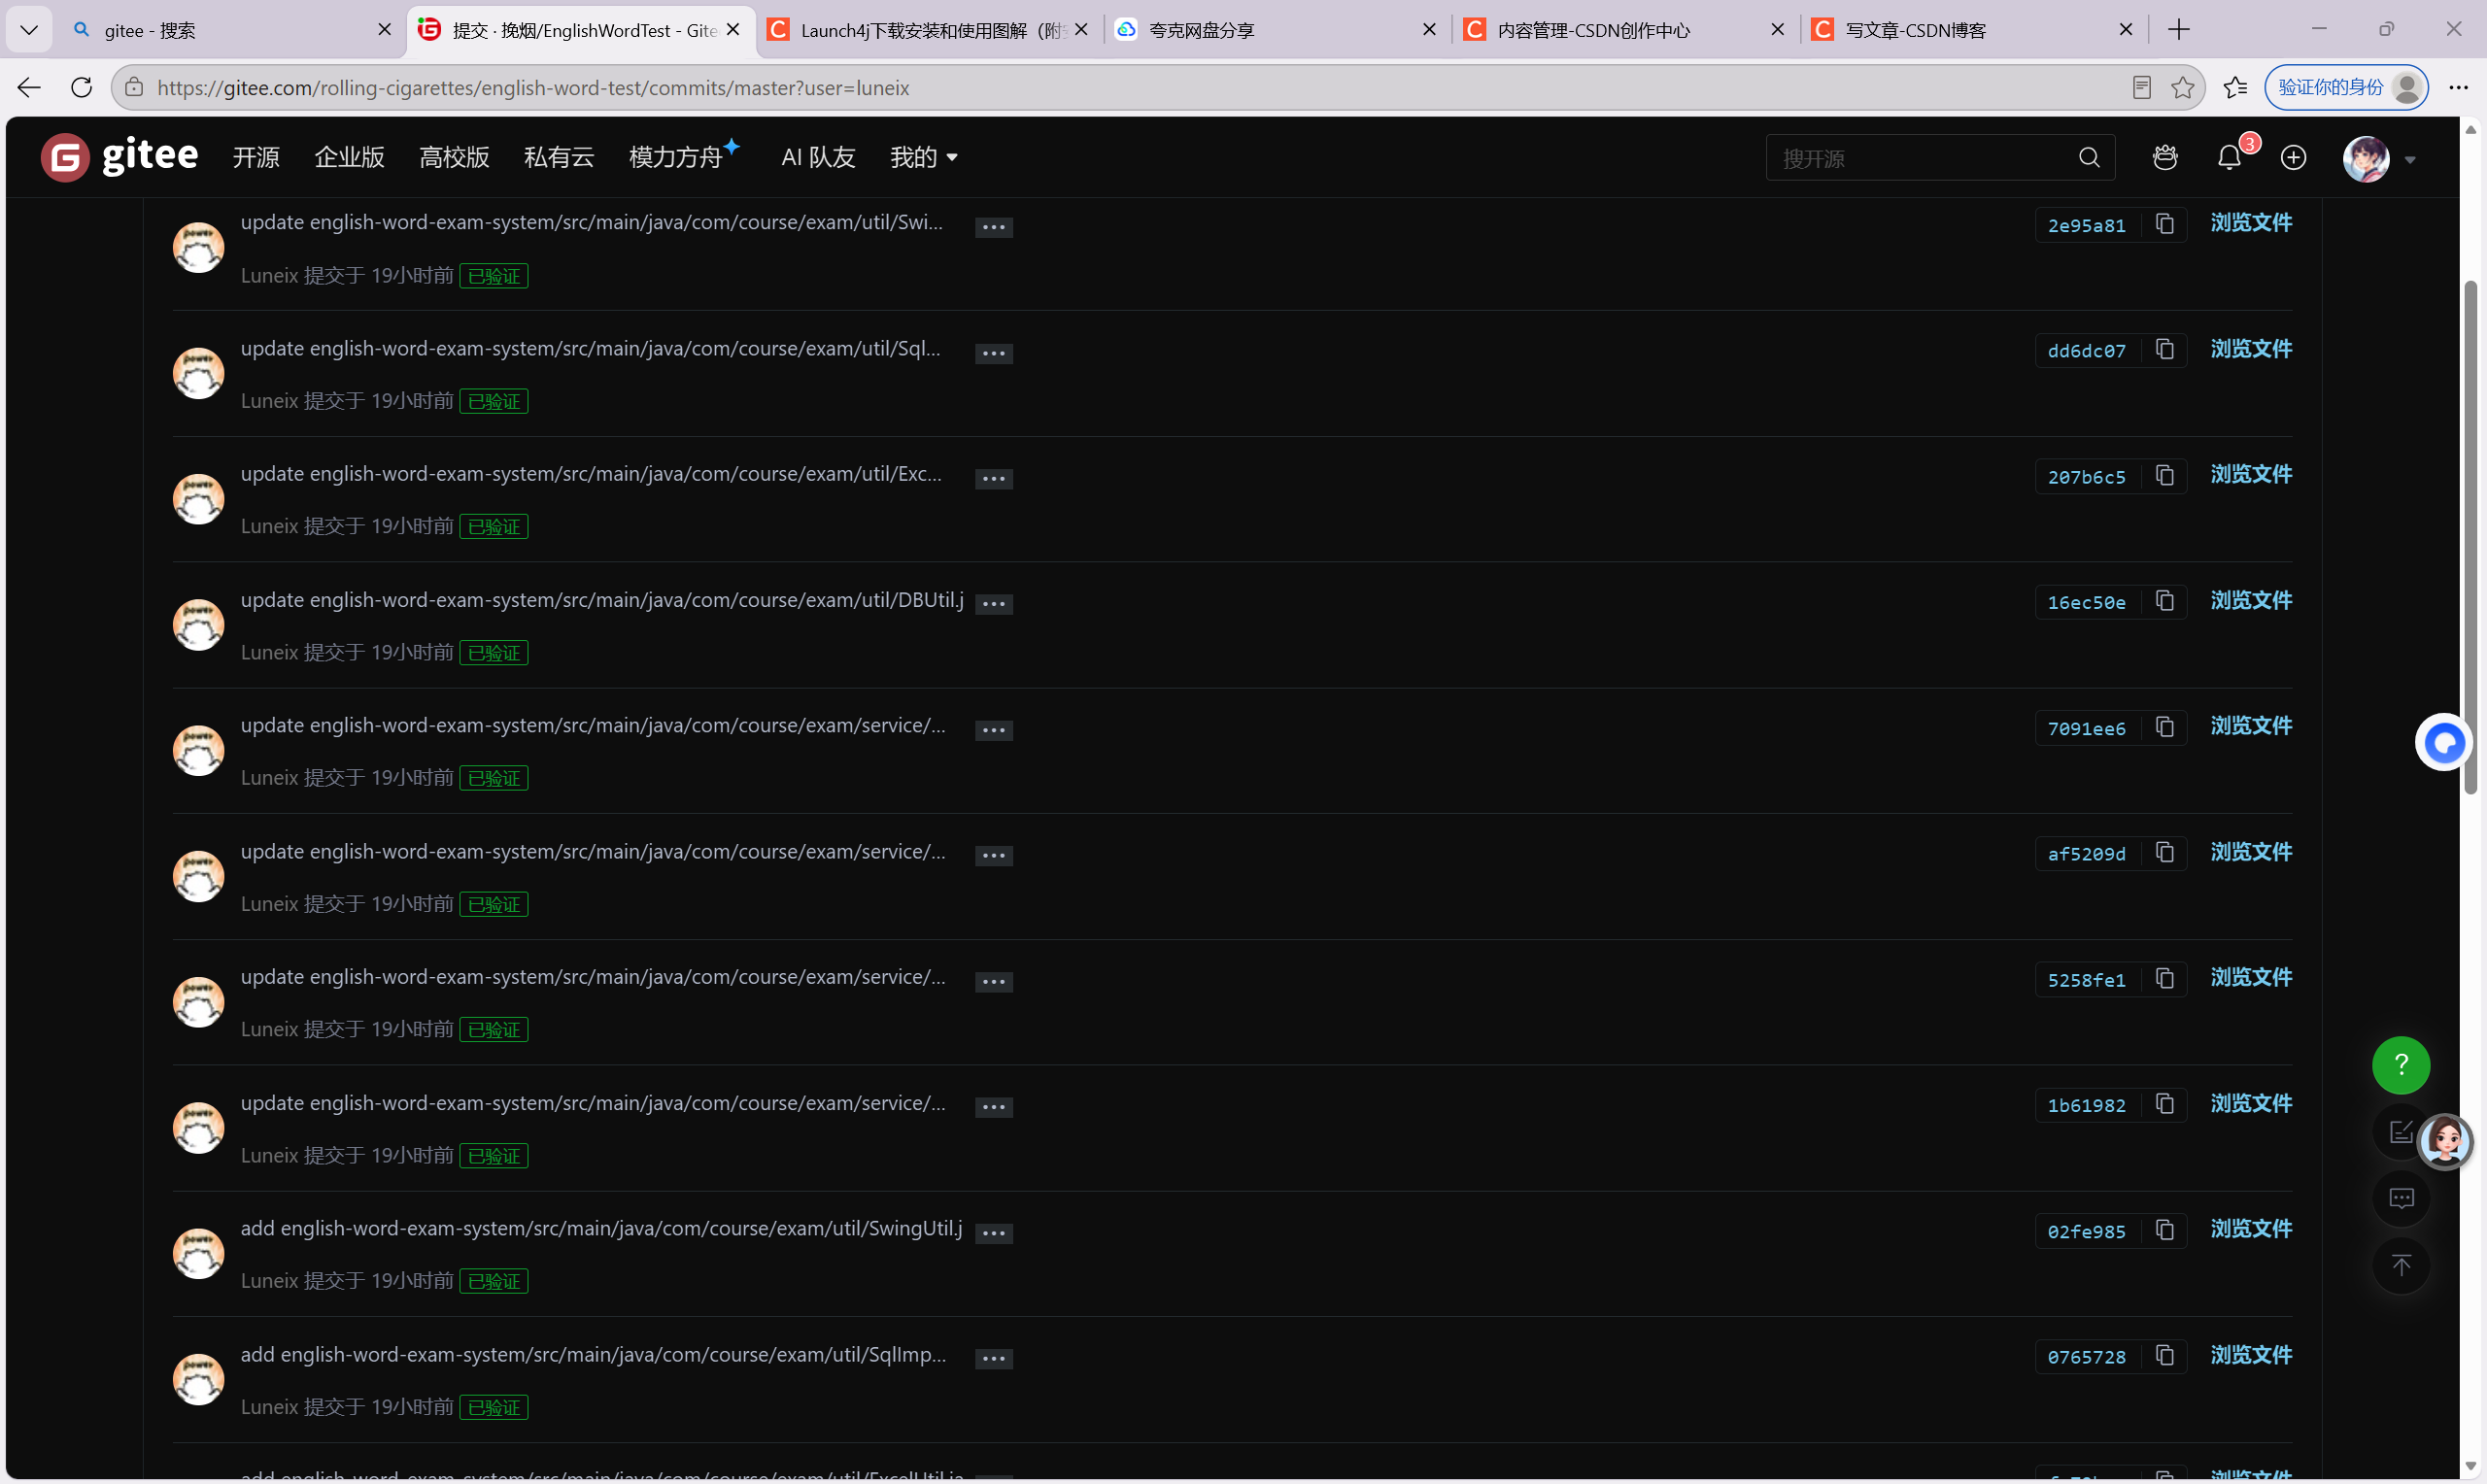Open the notifications bell icon
Image resolution: width=2487 pixels, height=1484 pixels.
pos(2229,158)
